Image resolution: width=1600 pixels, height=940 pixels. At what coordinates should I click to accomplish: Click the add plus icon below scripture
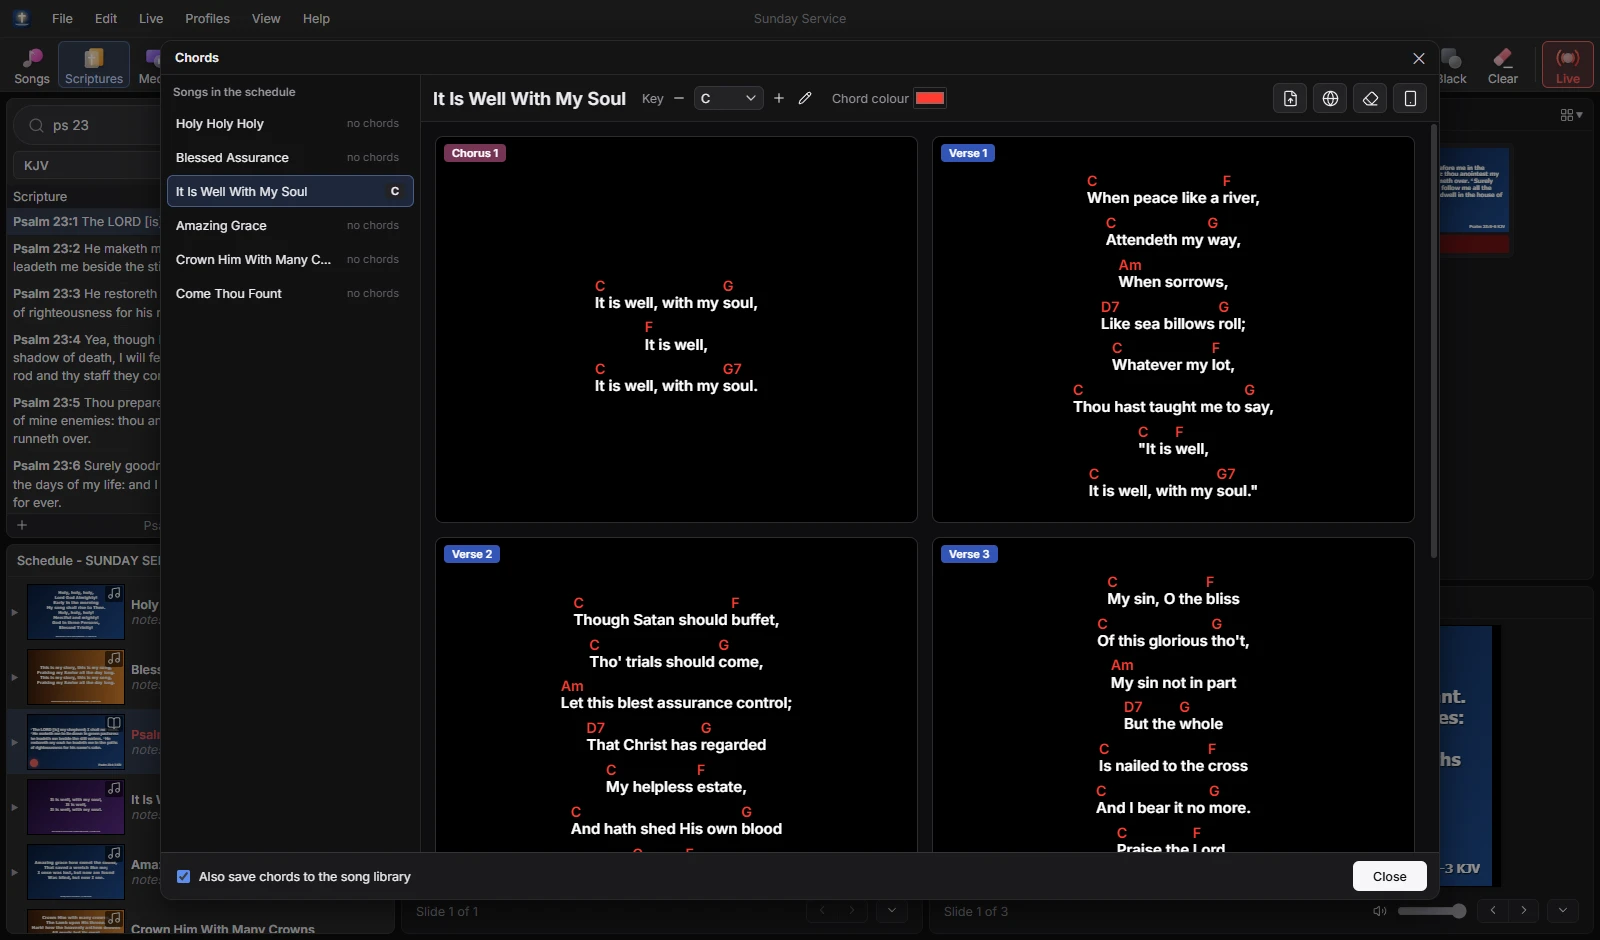coord(22,525)
